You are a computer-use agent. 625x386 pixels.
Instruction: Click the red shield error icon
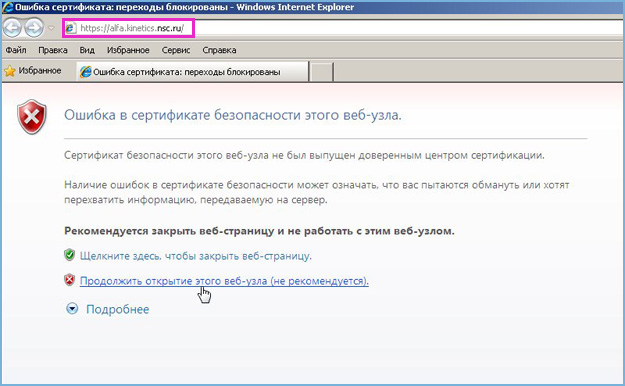pyautogui.click(x=32, y=117)
